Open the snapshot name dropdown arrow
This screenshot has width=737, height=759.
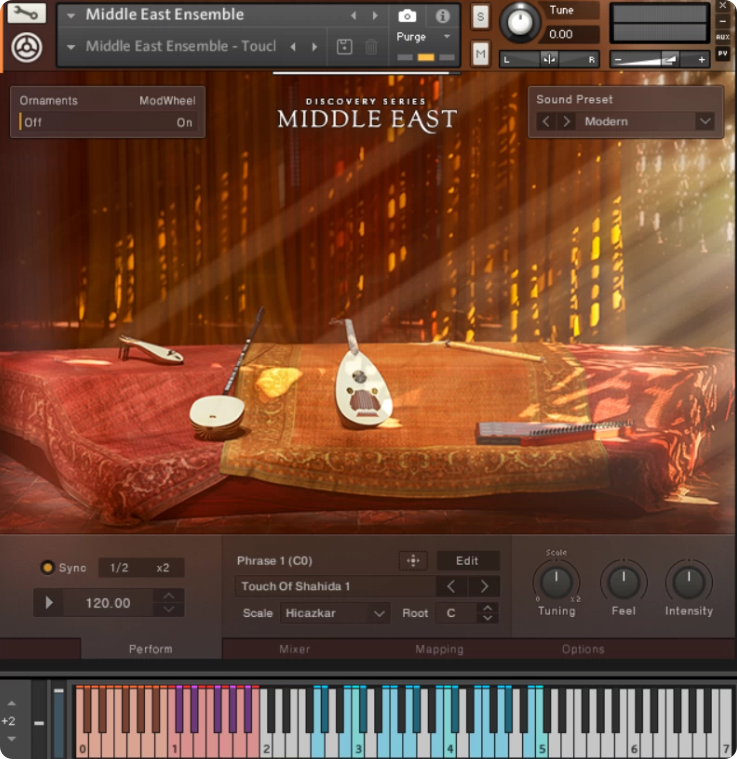(x=71, y=47)
